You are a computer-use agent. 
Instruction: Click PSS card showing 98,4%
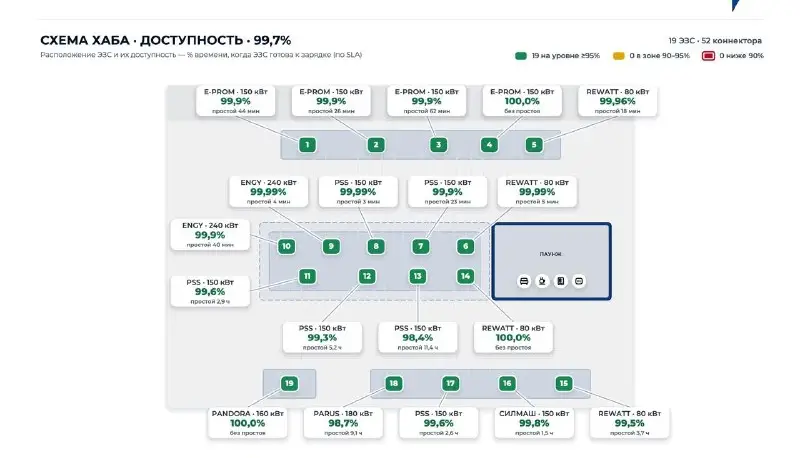[418, 338]
